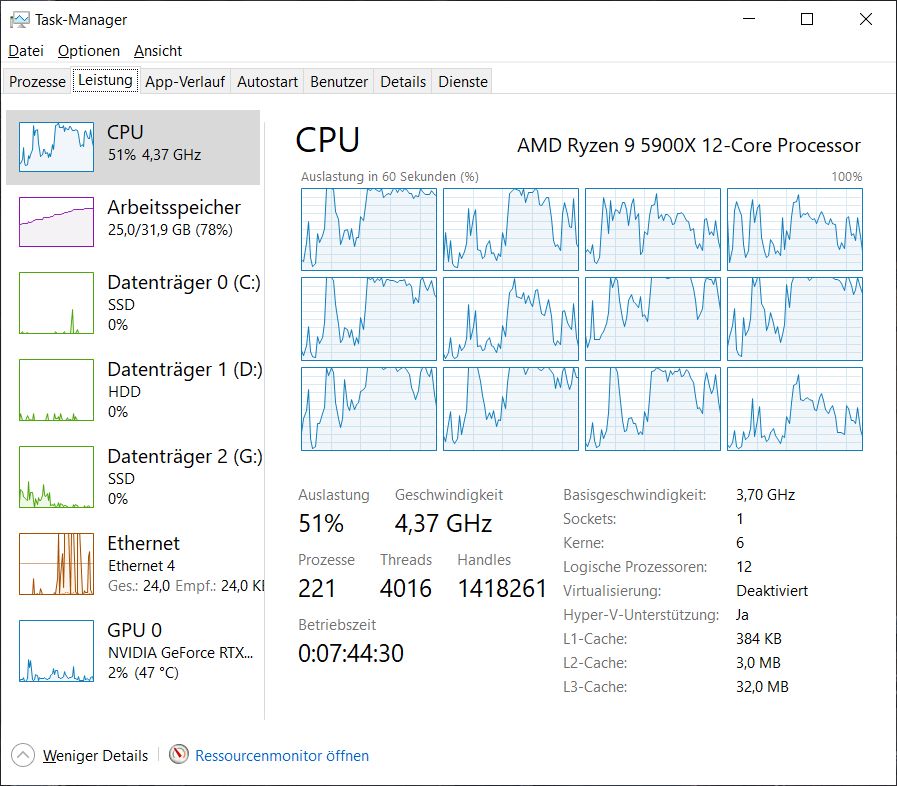
Task: Select Arbeitsspeicher memory graph thumbnail
Action: [56, 221]
